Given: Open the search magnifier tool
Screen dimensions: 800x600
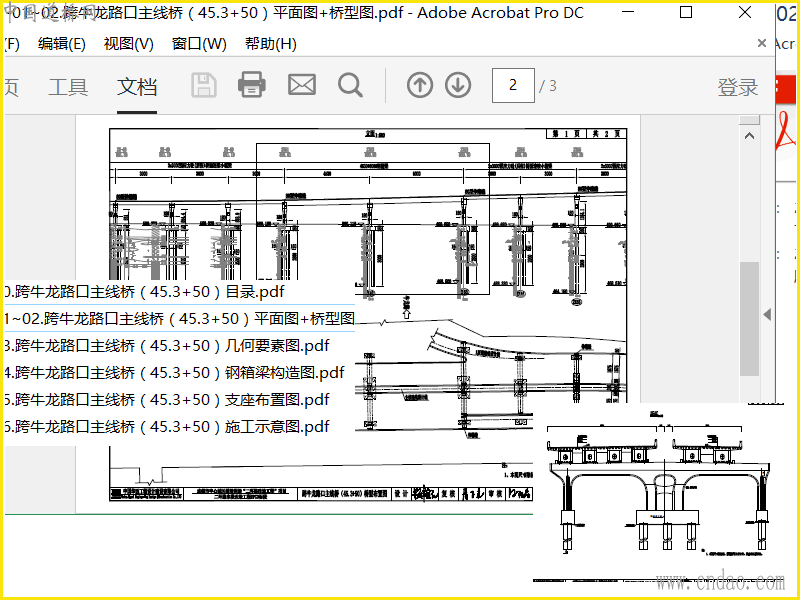Looking at the screenshot, I should click(350, 85).
